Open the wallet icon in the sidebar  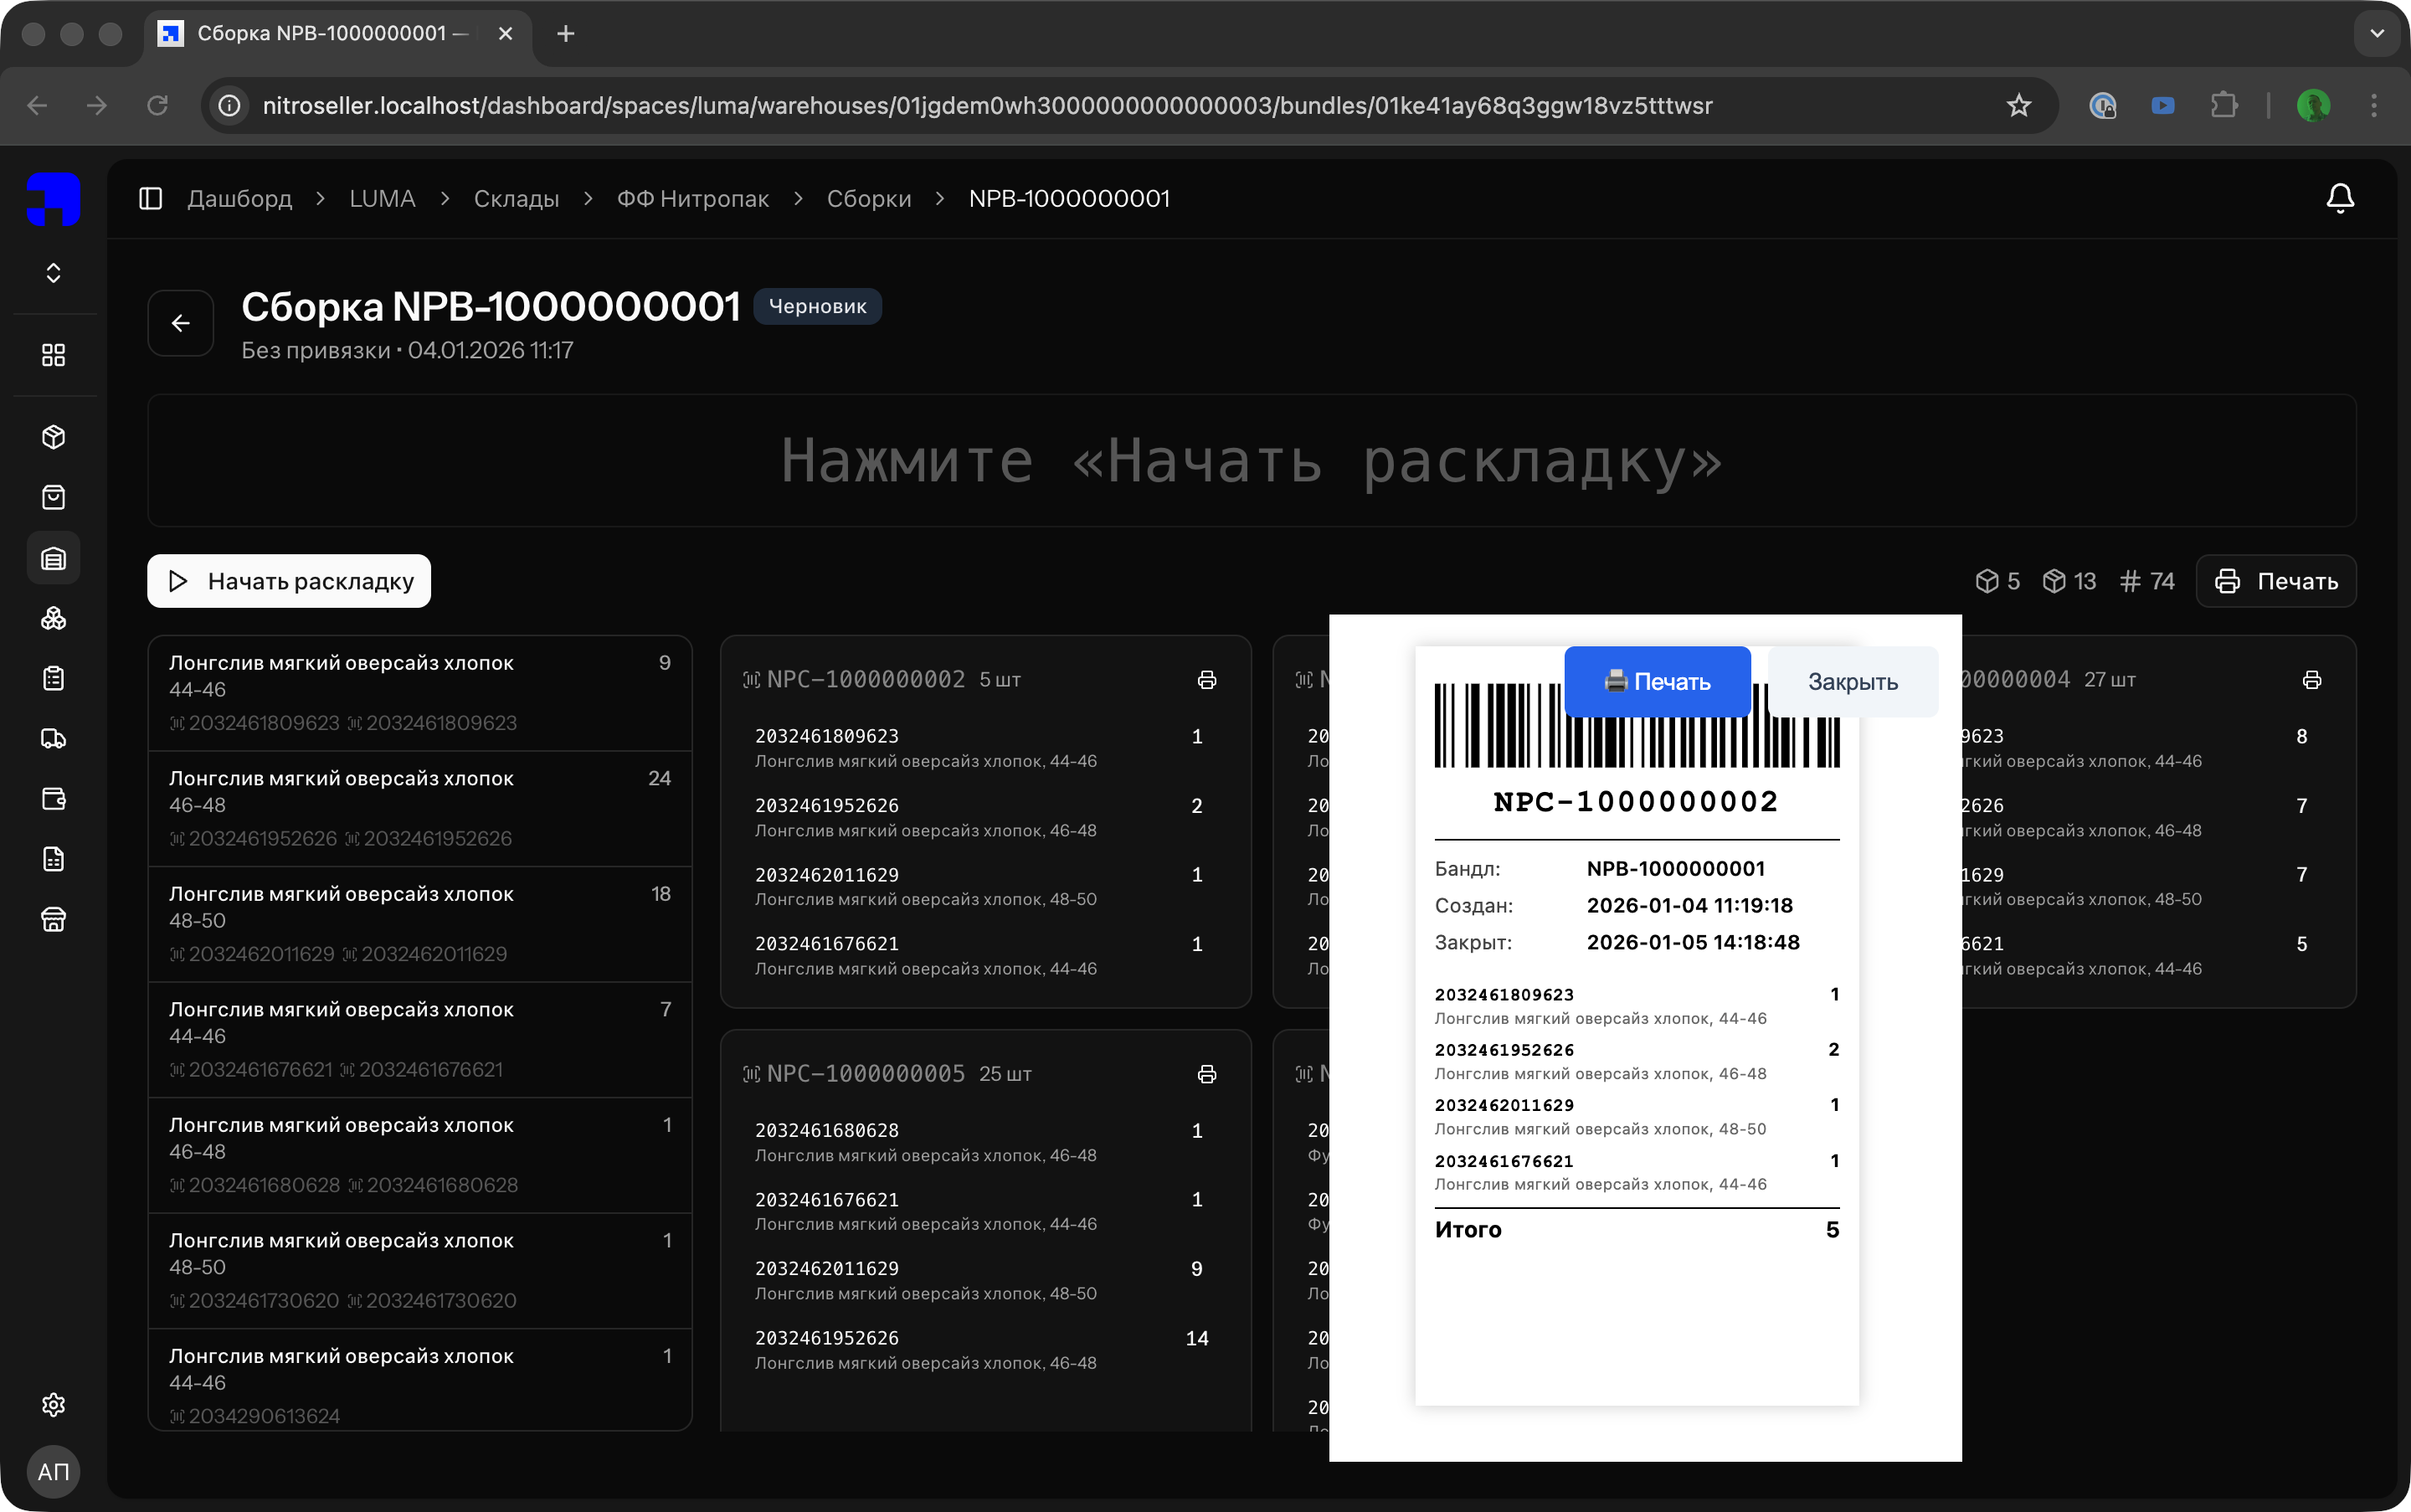53,798
